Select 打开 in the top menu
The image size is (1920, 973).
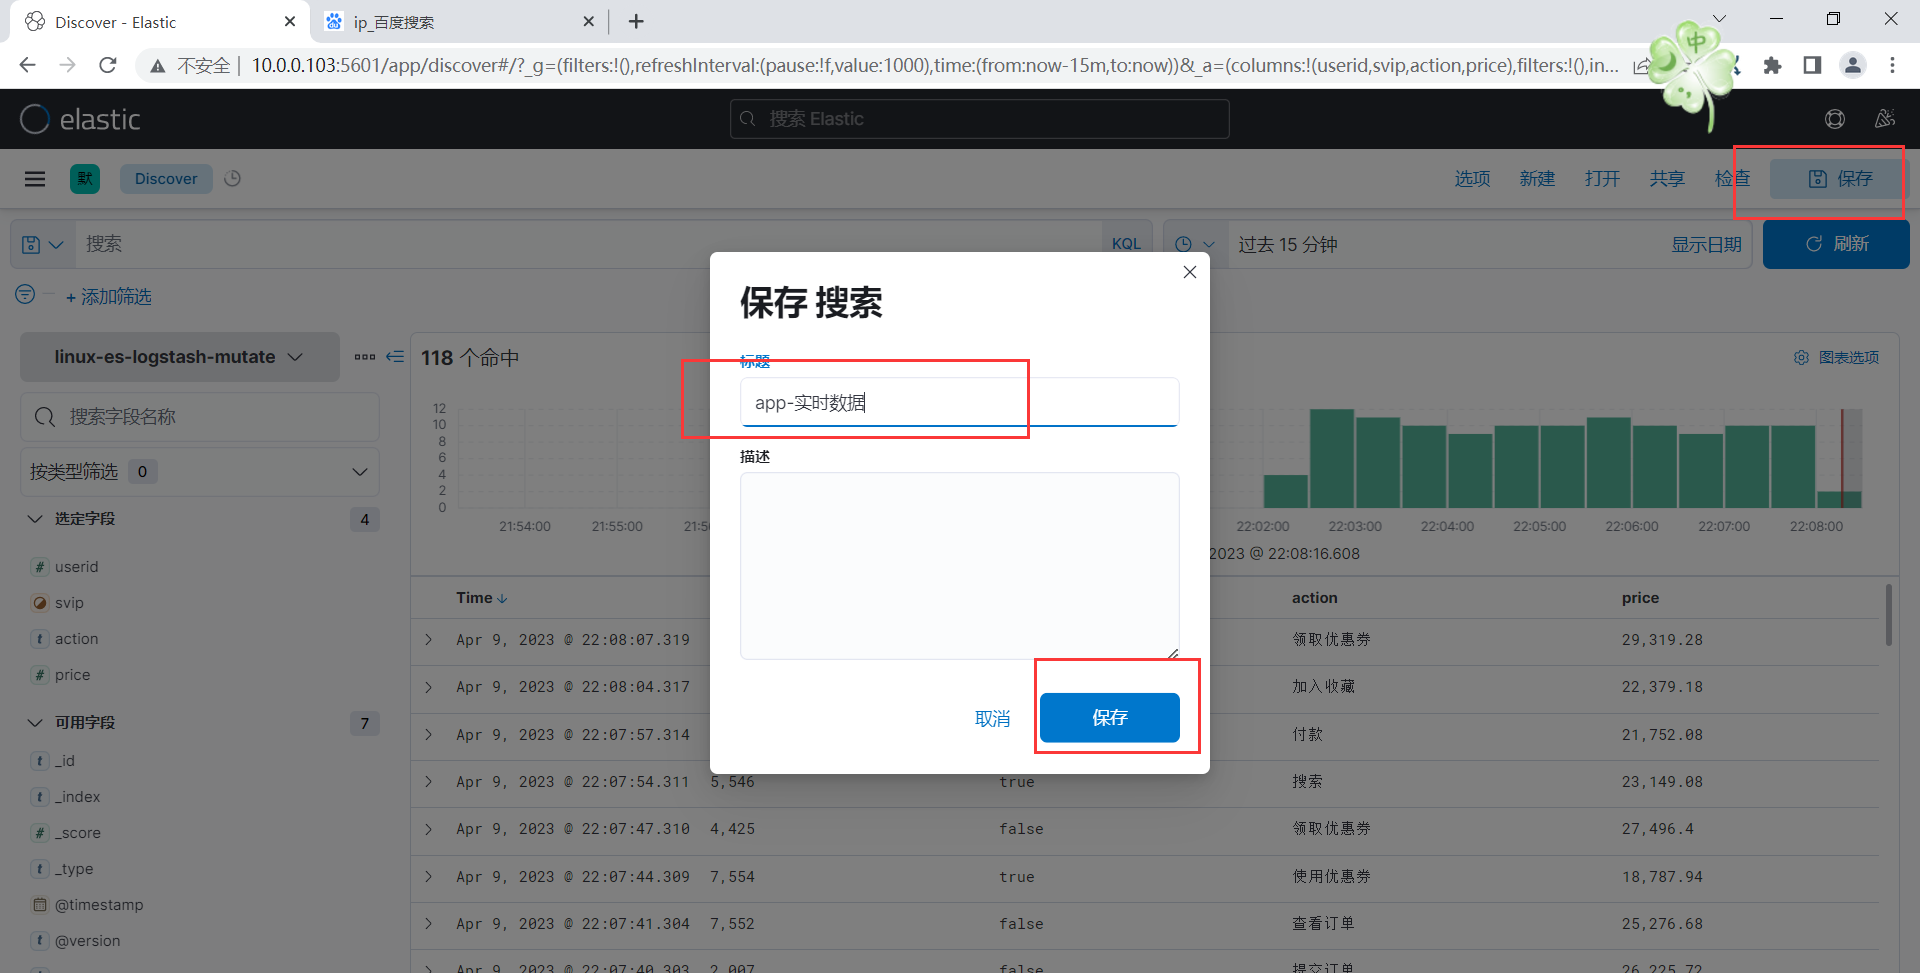[1602, 178]
